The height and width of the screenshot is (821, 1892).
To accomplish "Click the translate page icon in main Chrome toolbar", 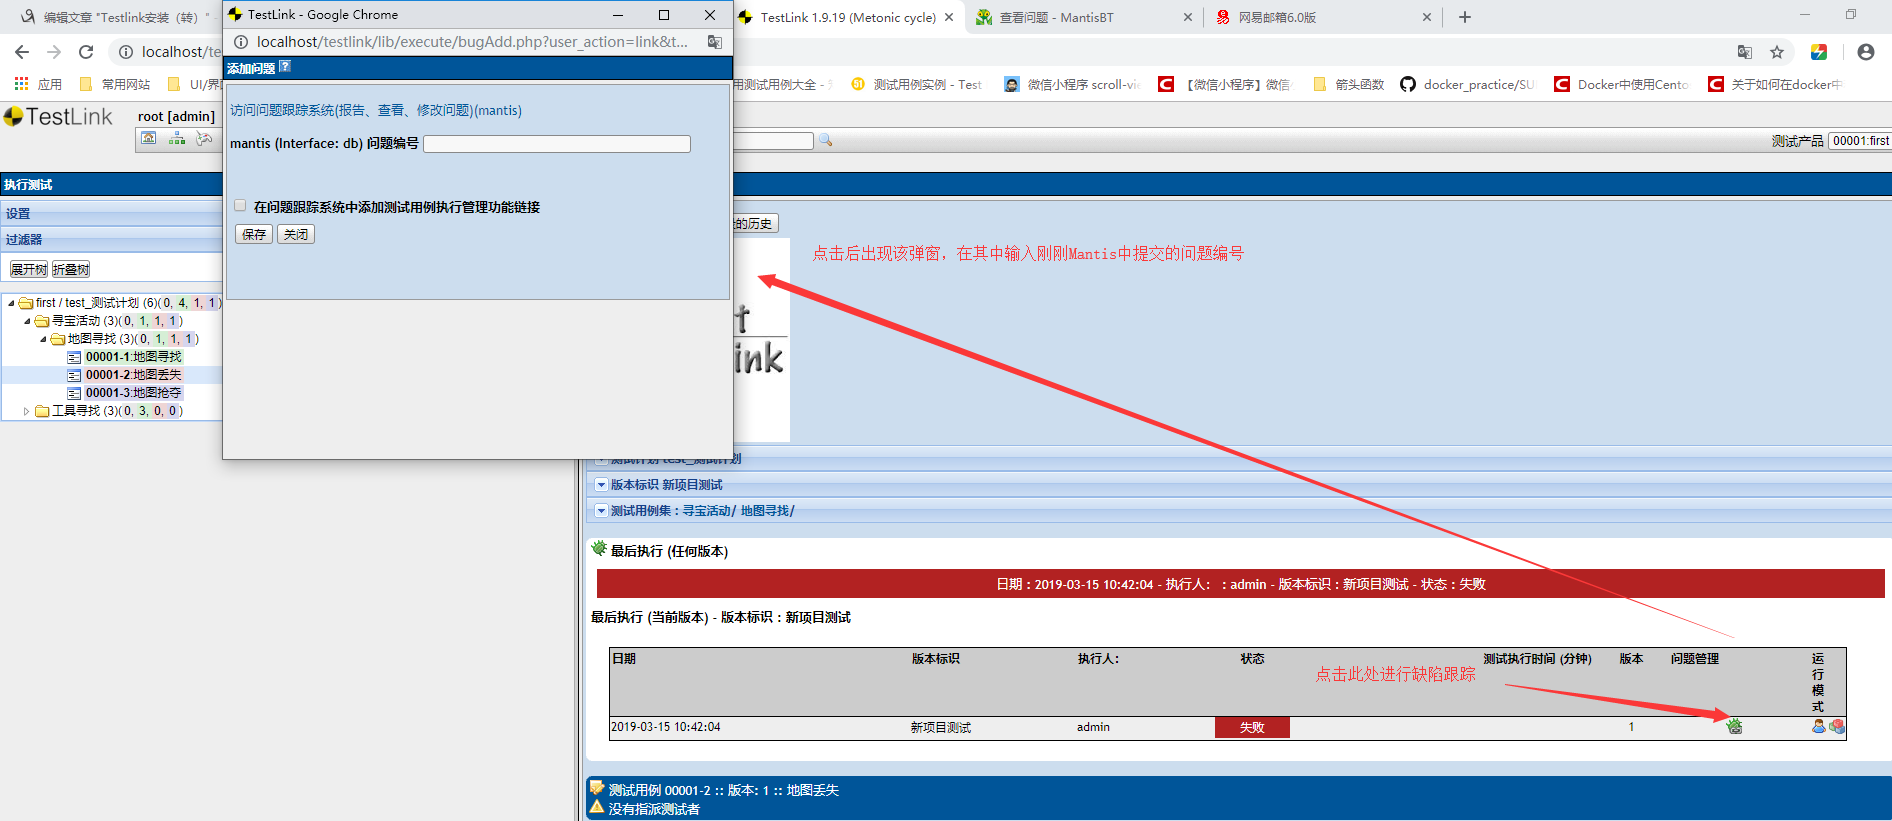I will coord(1745,52).
